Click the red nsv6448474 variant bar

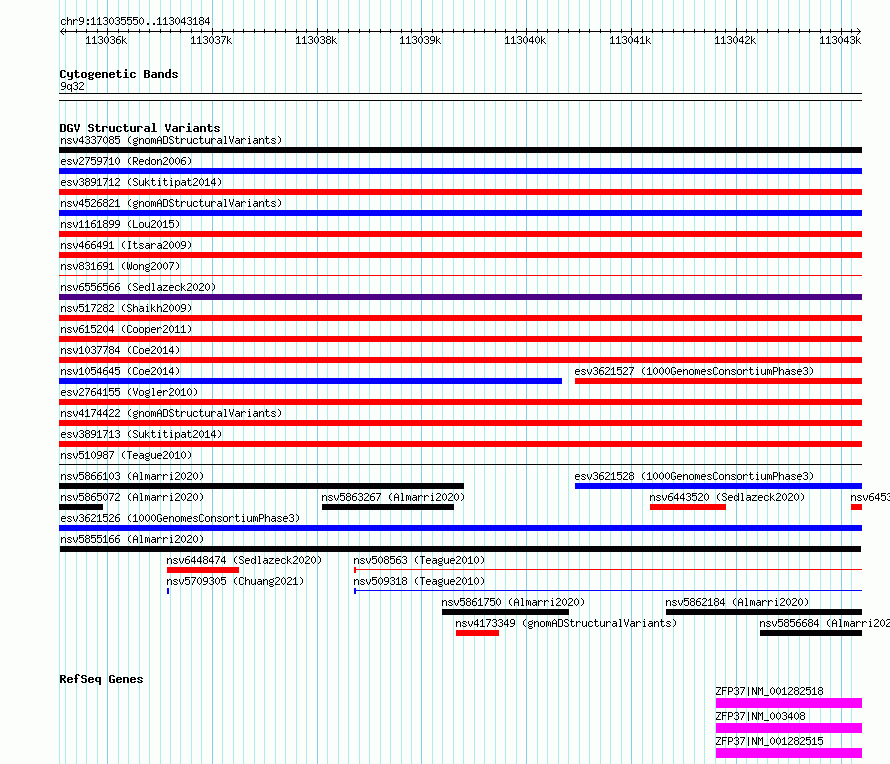click(x=203, y=570)
